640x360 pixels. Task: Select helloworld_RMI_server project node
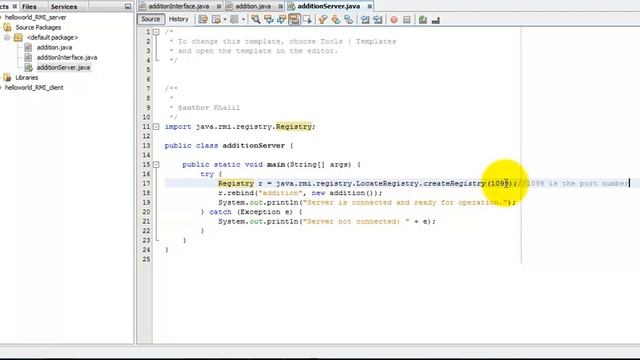click(36, 18)
